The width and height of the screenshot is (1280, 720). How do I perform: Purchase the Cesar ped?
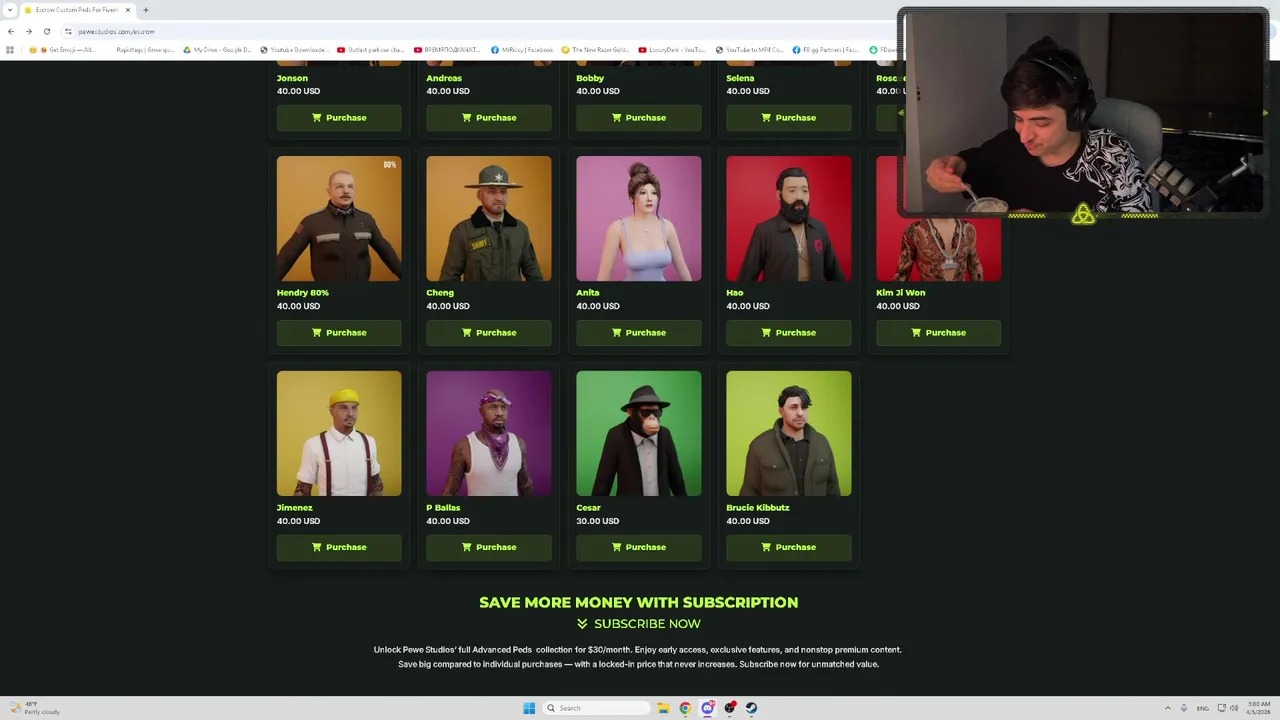point(639,547)
